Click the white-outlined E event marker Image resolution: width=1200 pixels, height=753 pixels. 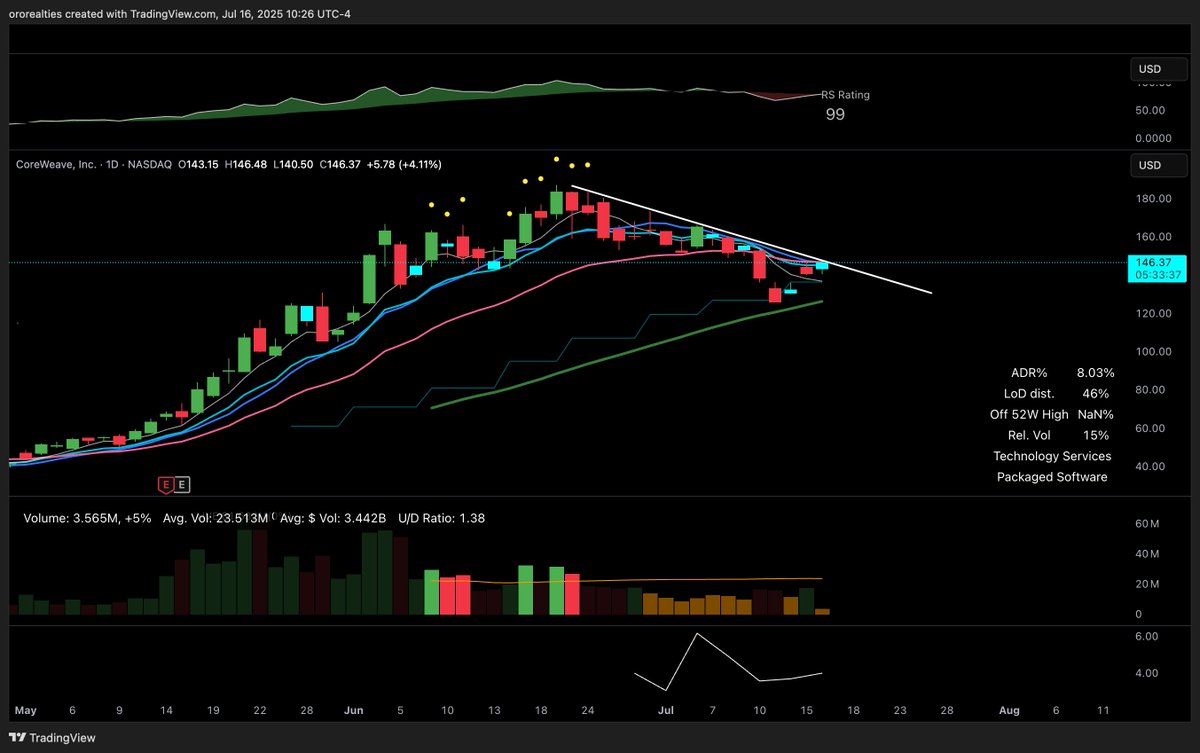[x=182, y=484]
